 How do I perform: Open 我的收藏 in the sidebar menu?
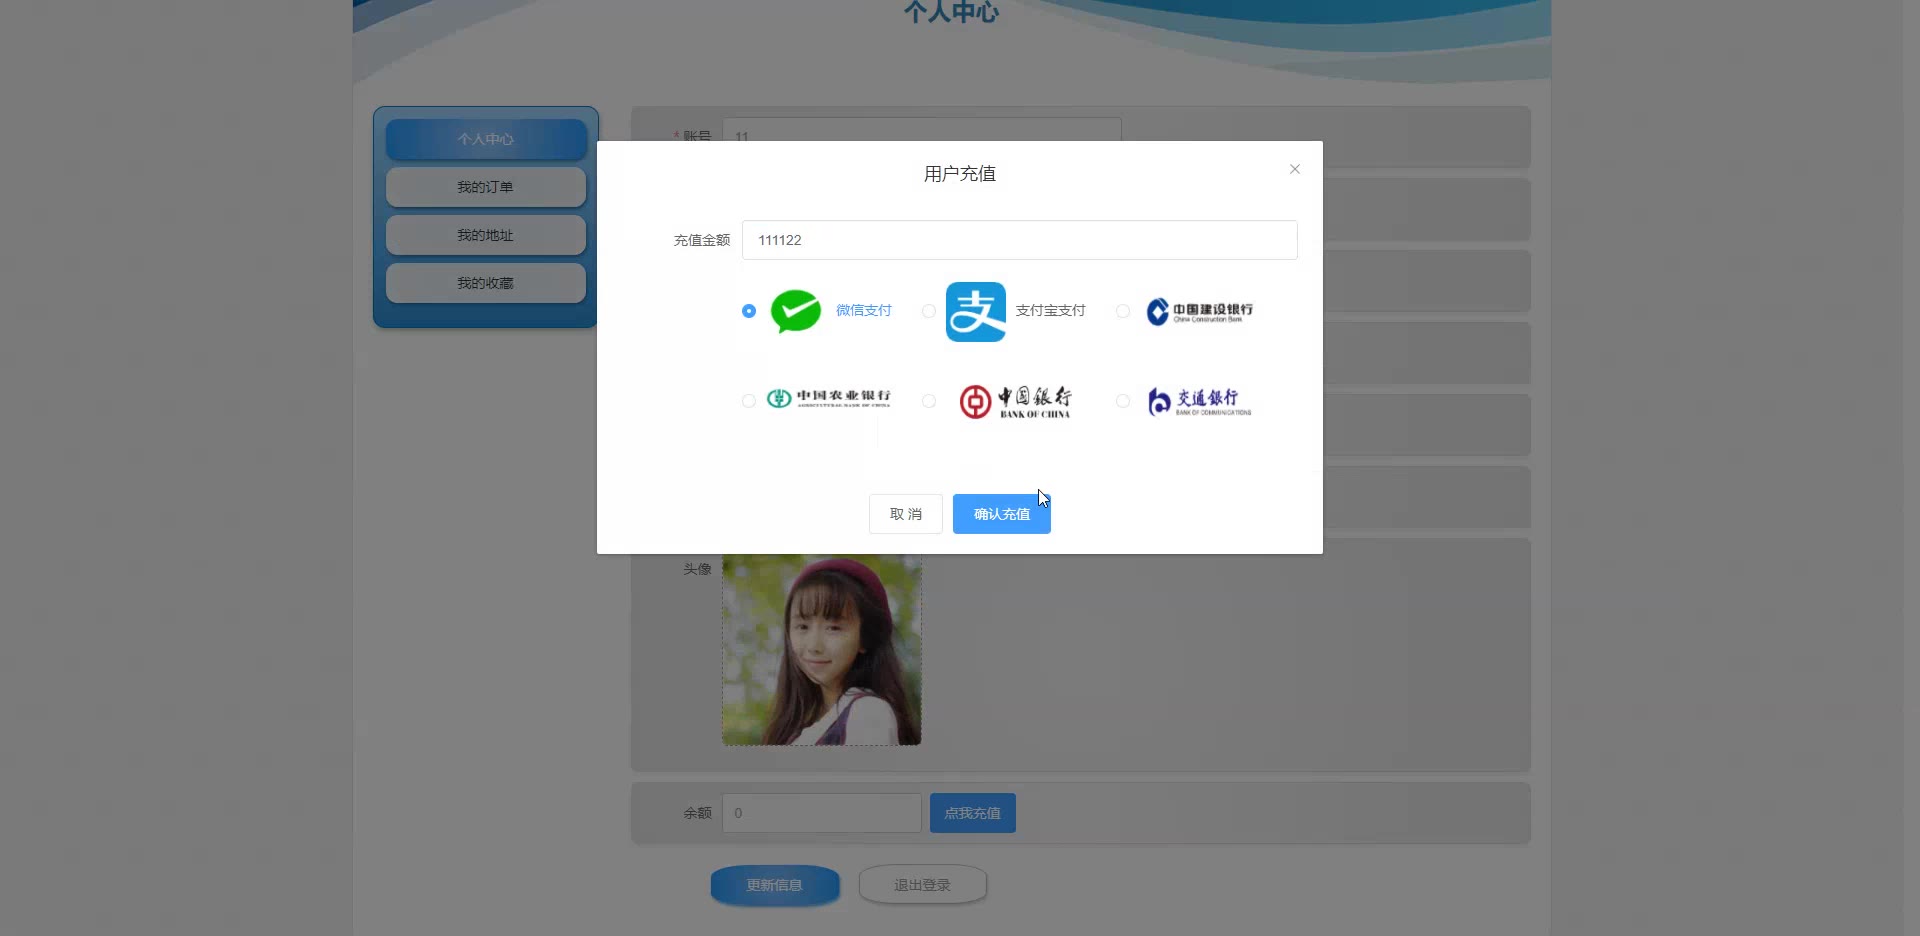486,283
